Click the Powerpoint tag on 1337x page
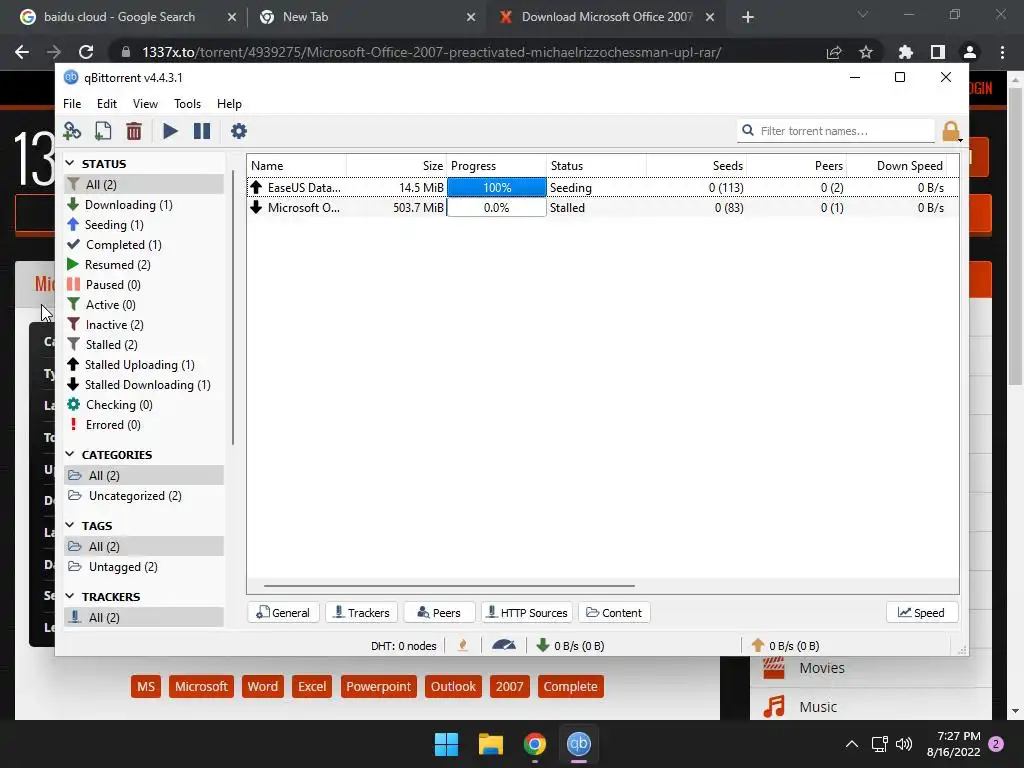The image size is (1024, 768). [x=379, y=686]
